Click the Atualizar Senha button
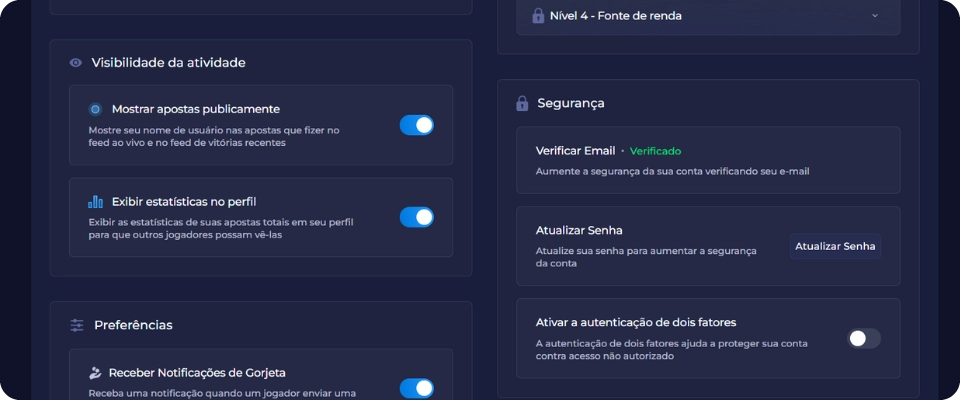The height and width of the screenshot is (400, 960). 835,246
